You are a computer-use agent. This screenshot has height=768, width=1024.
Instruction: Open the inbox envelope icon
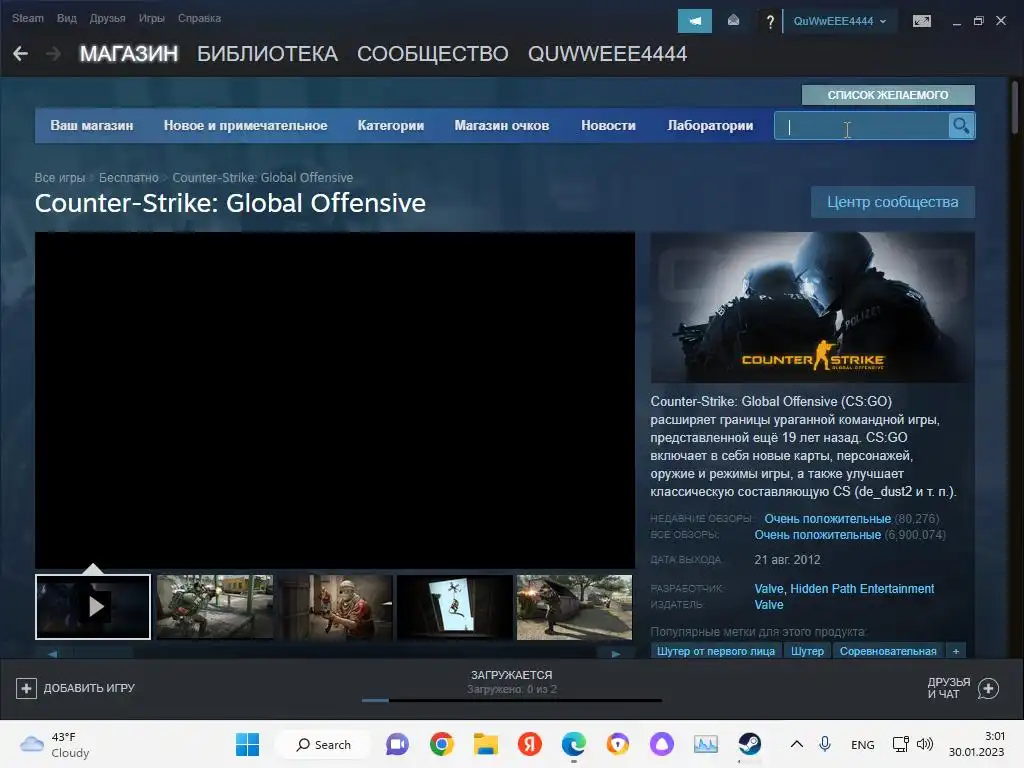733,21
